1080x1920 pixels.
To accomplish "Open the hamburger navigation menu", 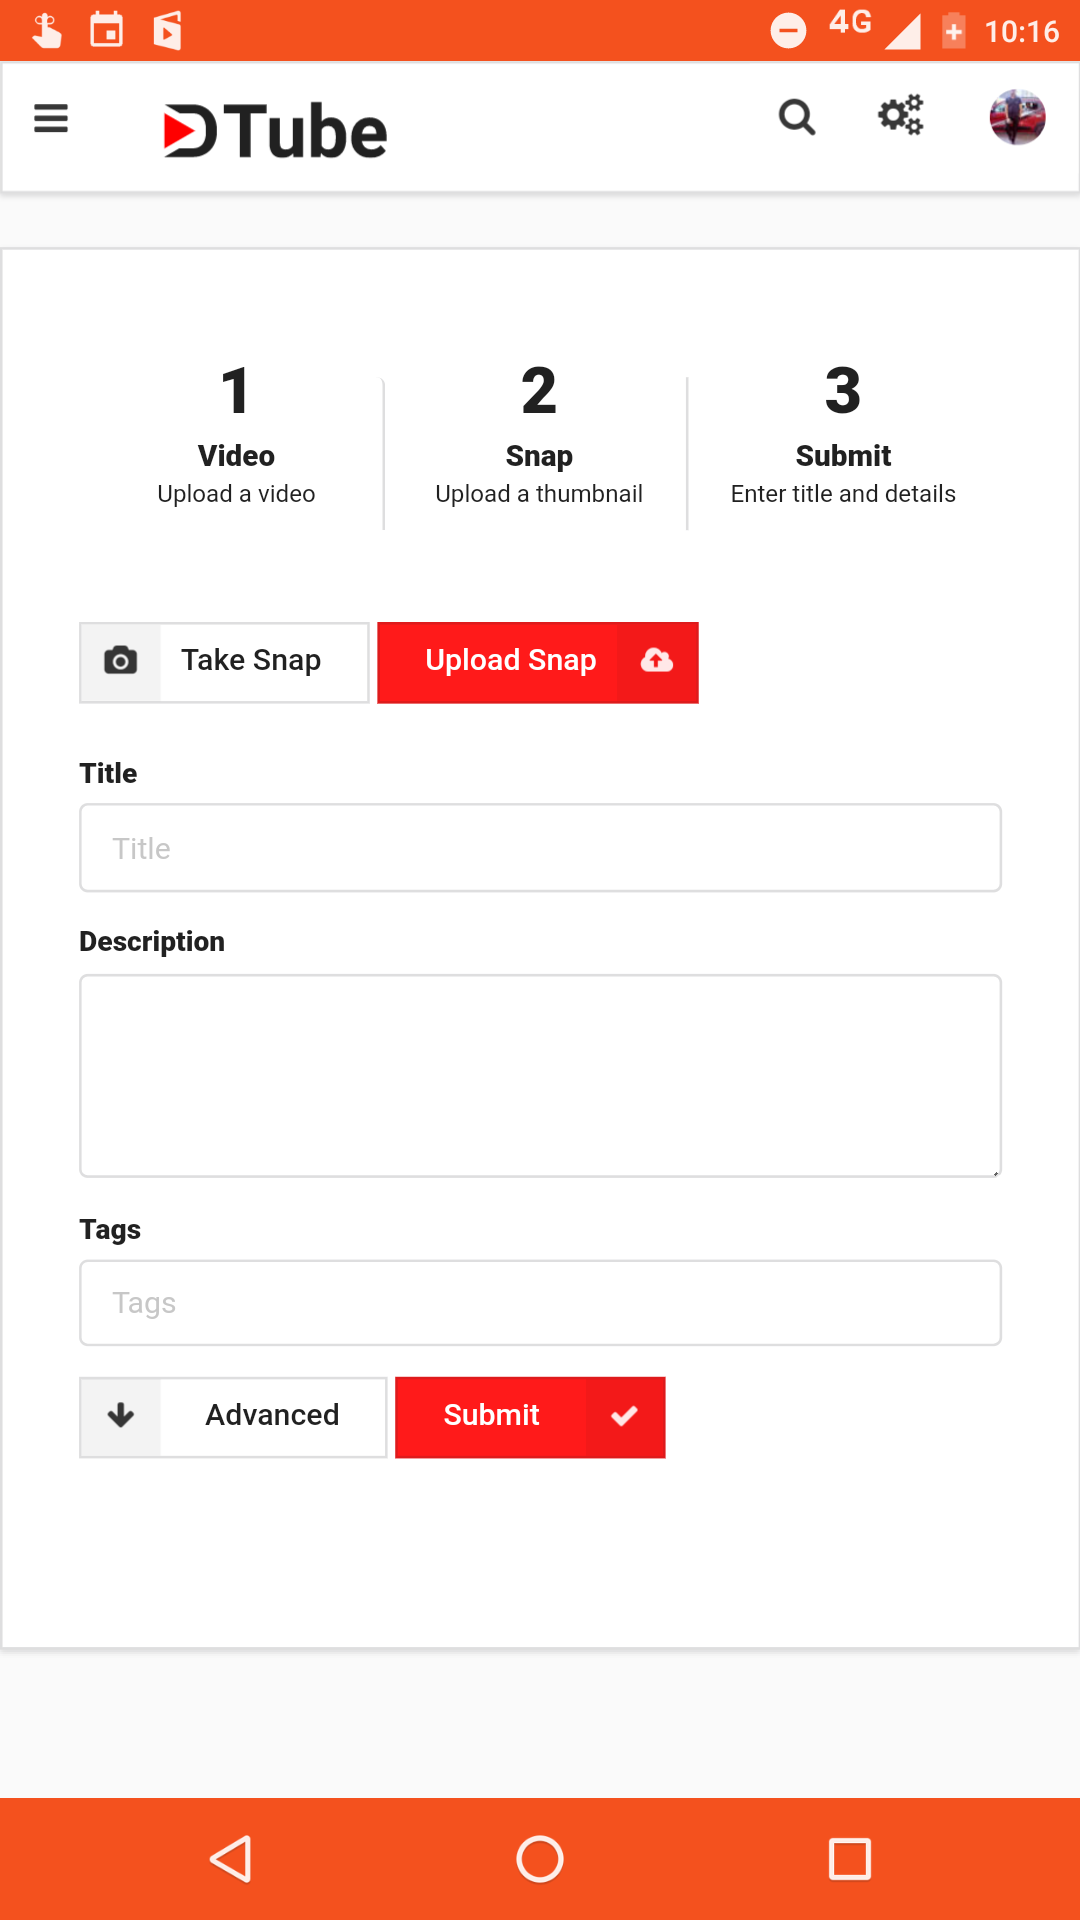I will 51,119.
